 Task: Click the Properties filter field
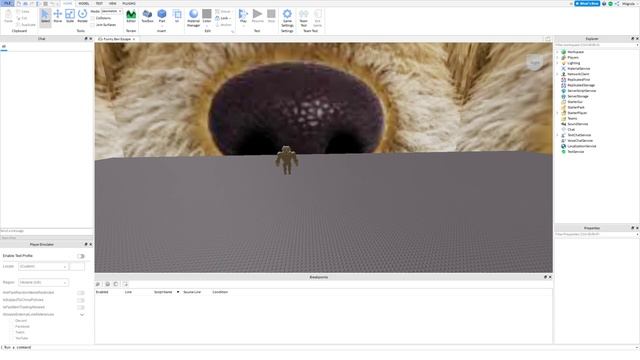coord(596,234)
